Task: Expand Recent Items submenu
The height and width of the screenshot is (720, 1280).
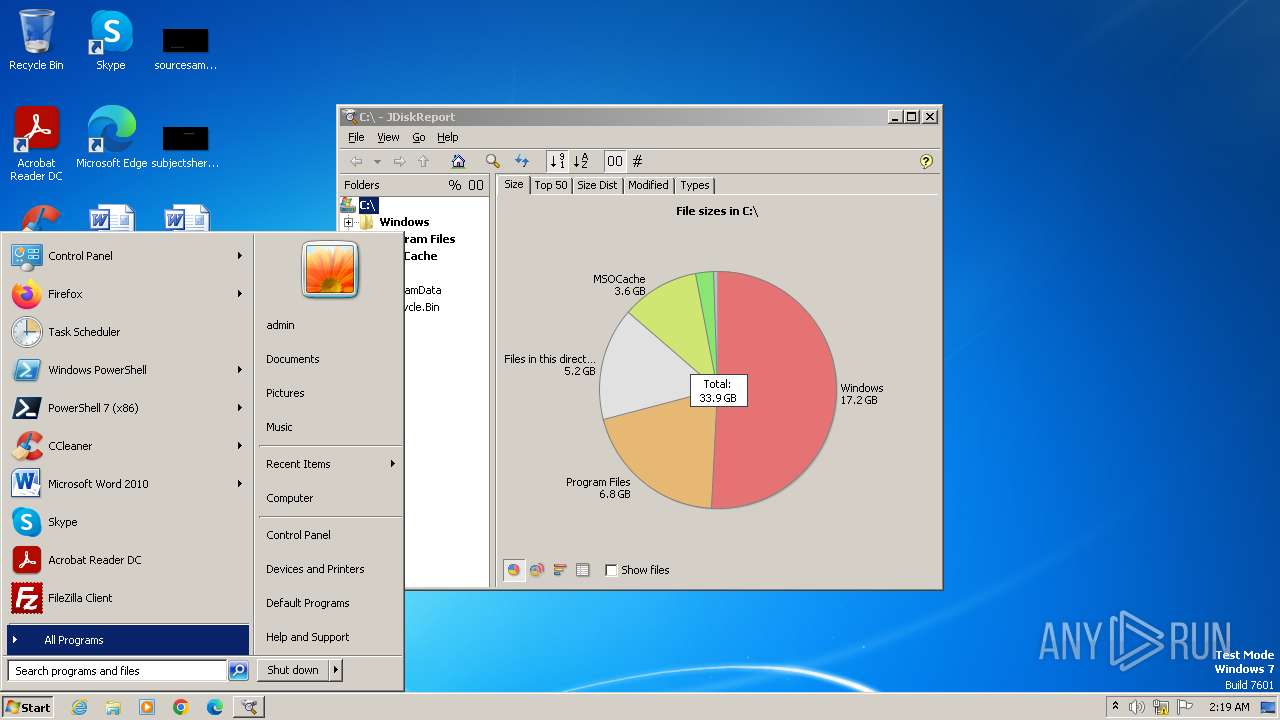Action: (x=330, y=464)
